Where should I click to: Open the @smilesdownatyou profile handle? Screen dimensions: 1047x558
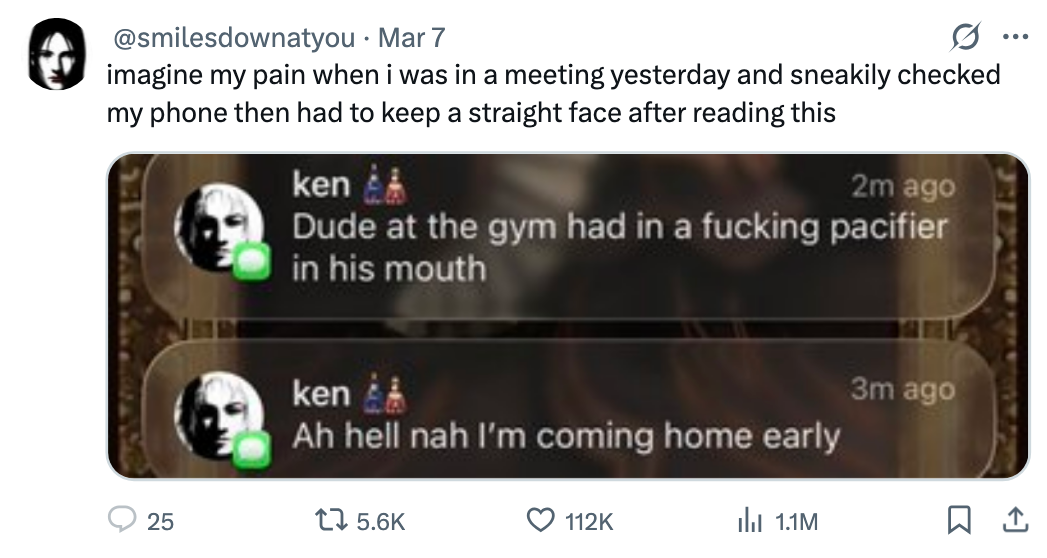(x=235, y=38)
